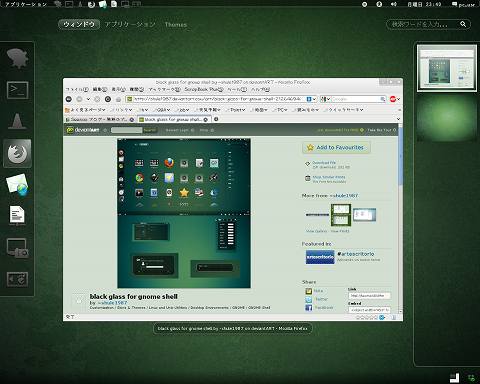Open the bottom dash icon with the checkmark
The height and width of the screenshot is (384, 480).
17,279
